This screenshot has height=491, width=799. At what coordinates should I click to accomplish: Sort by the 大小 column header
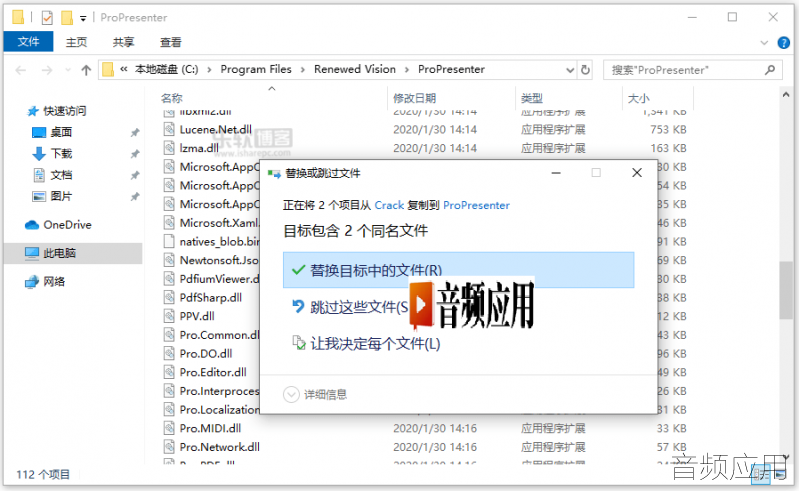click(638, 98)
